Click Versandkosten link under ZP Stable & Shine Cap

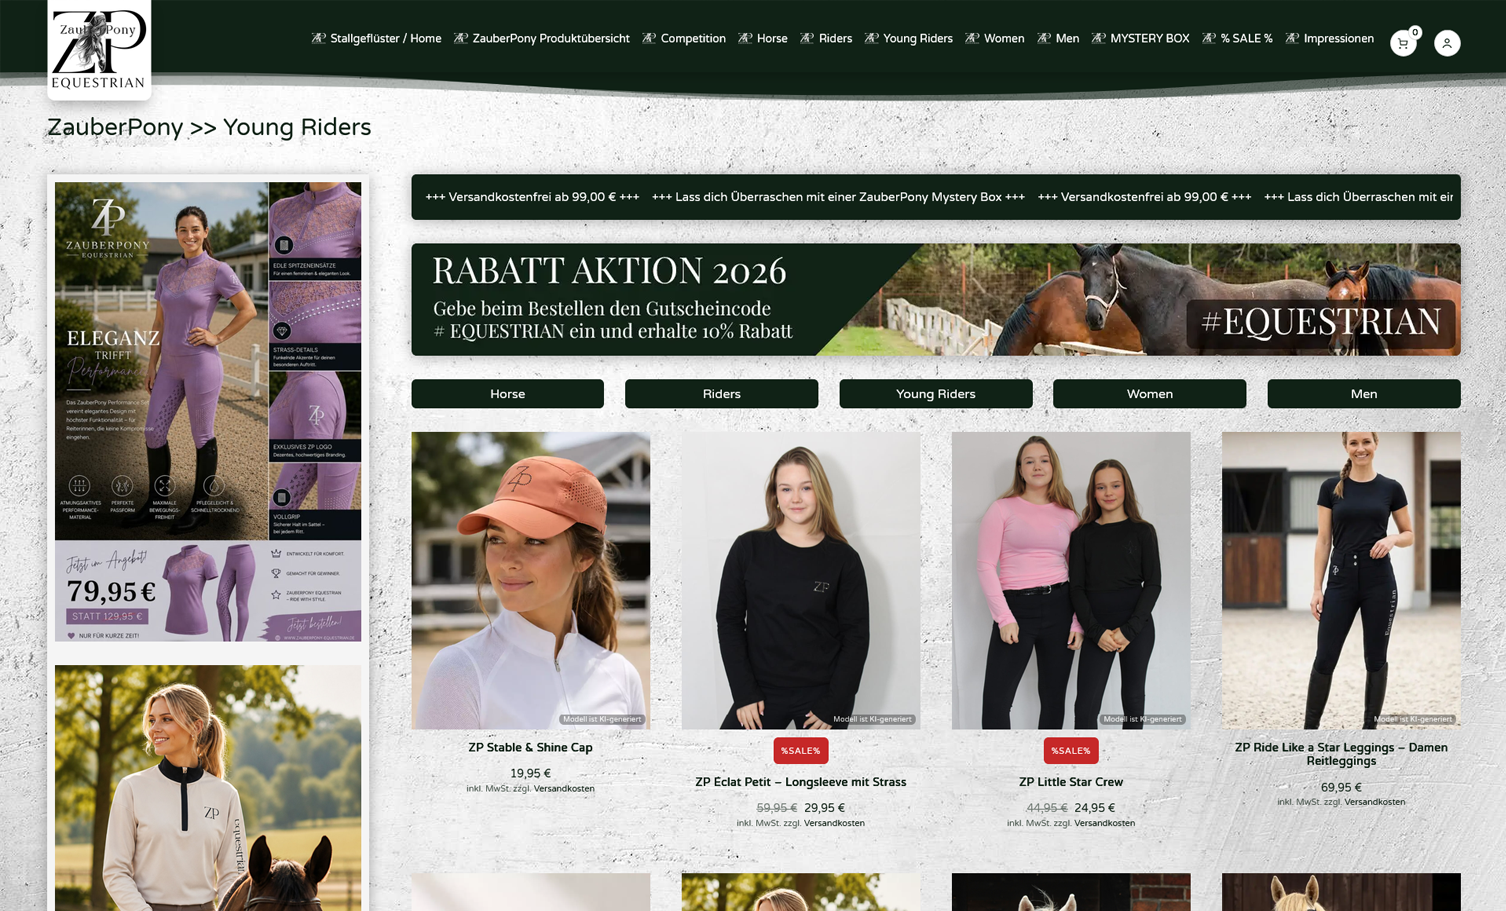tap(564, 789)
